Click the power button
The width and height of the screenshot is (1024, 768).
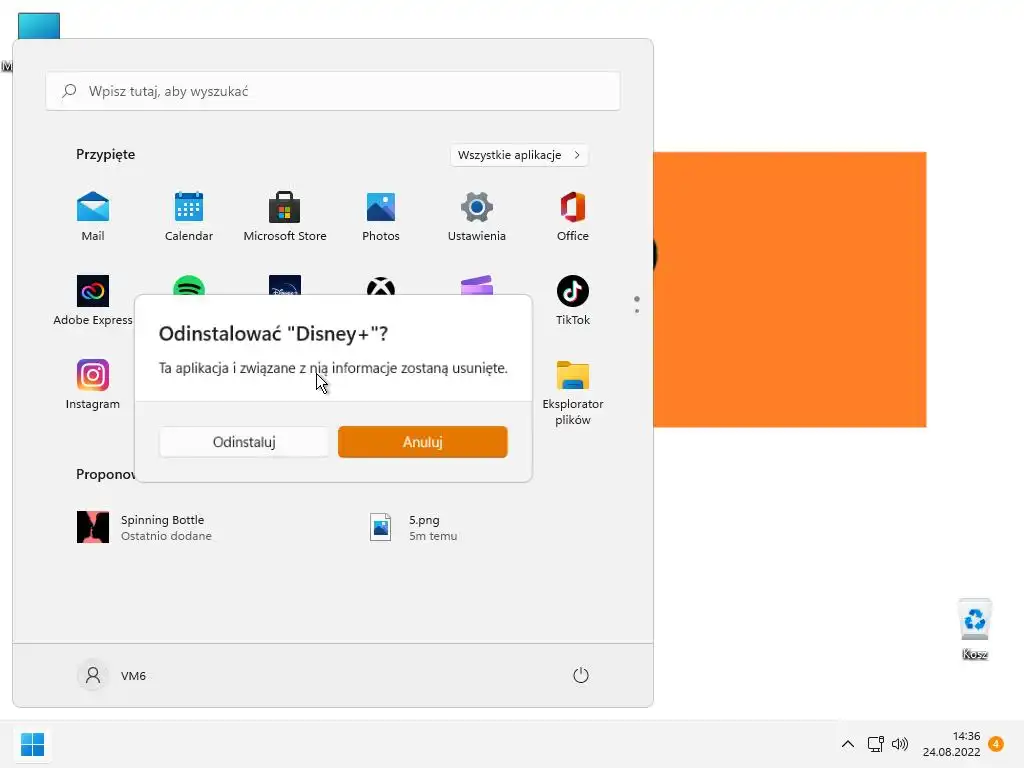(581, 675)
